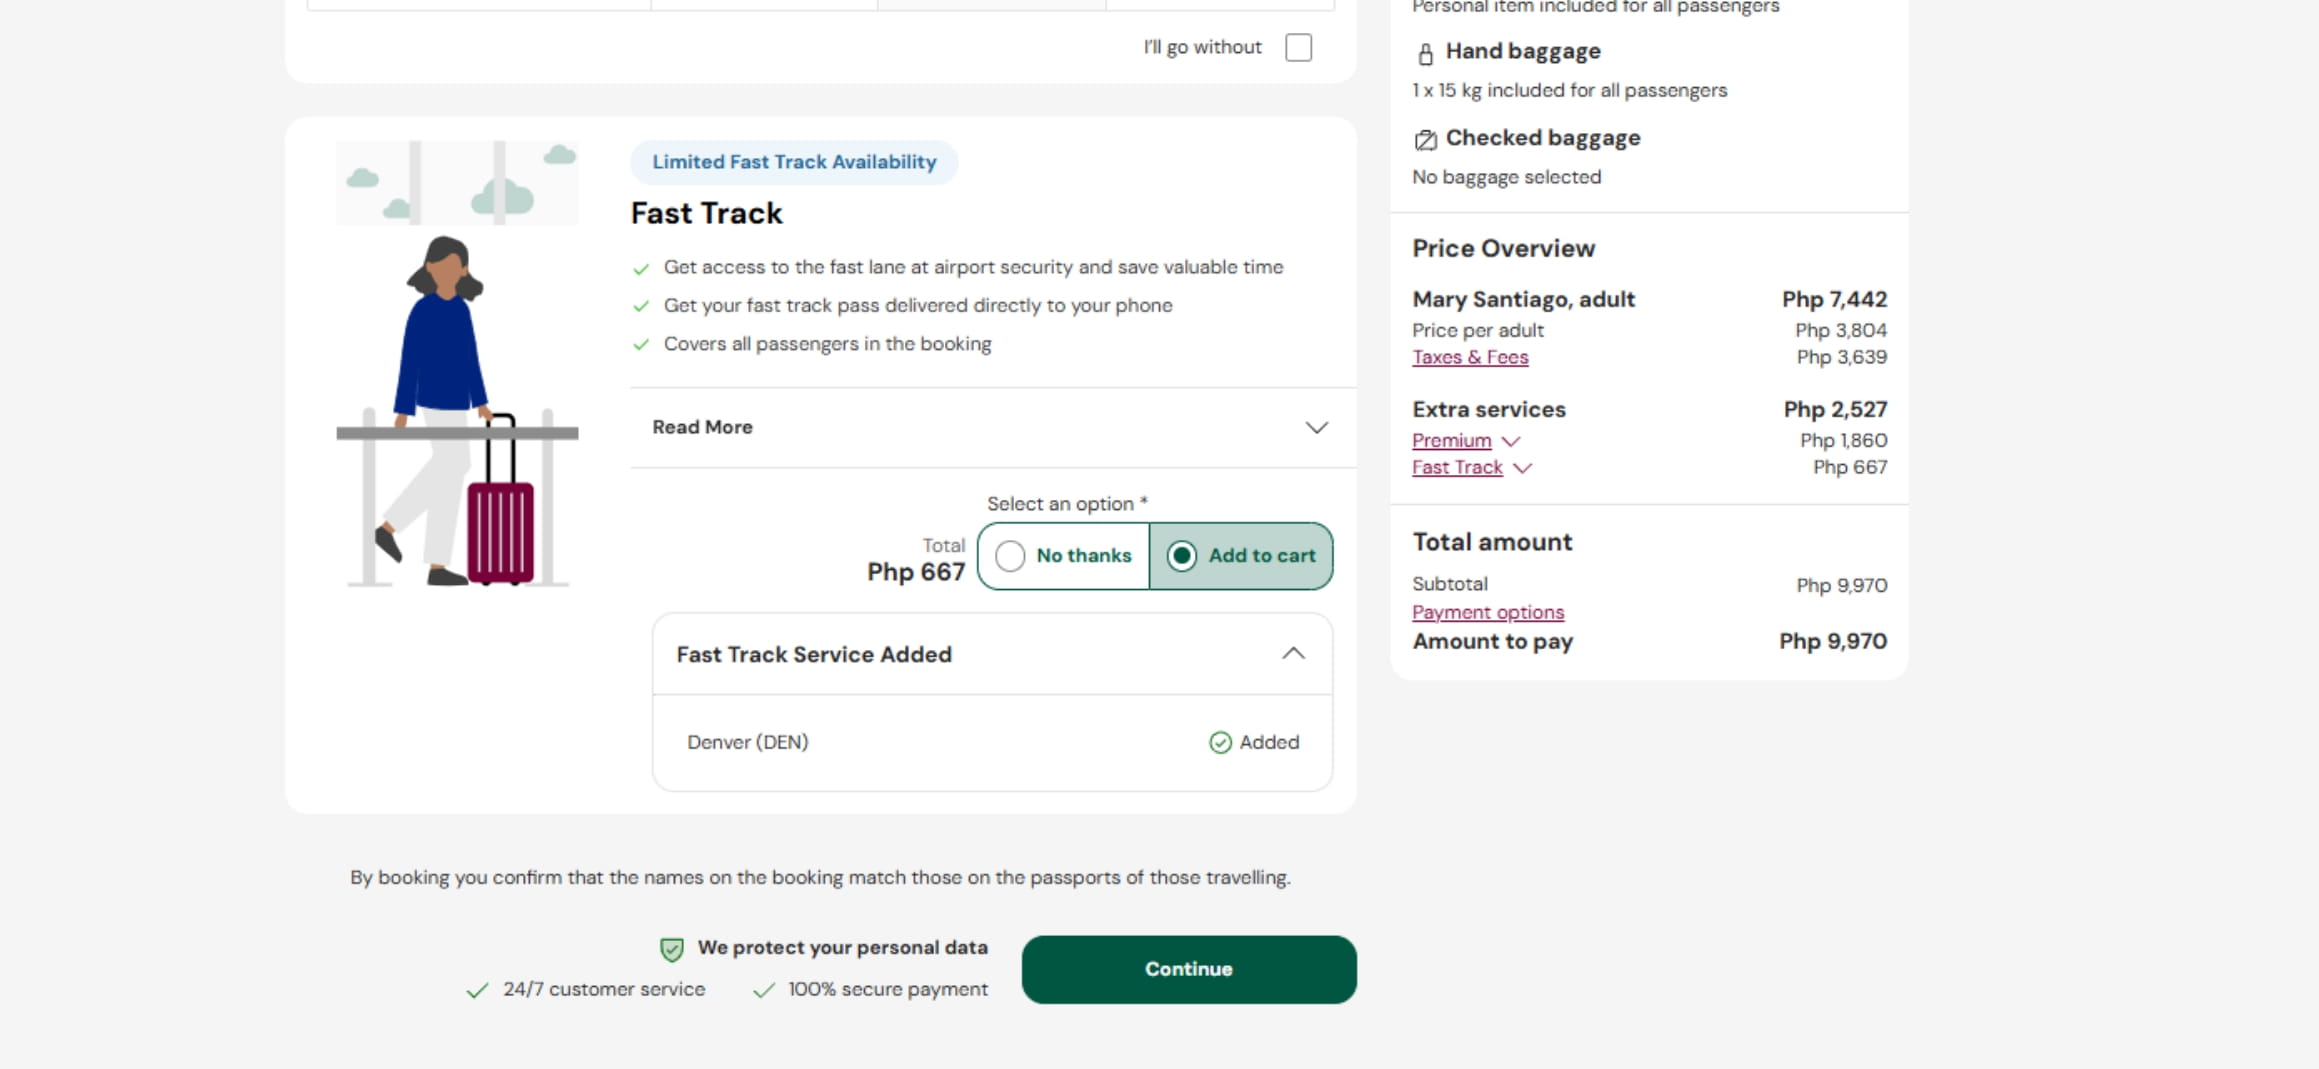Open the Taxes & Fees link
Viewport: 2319px width, 1069px height.
(1469, 357)
